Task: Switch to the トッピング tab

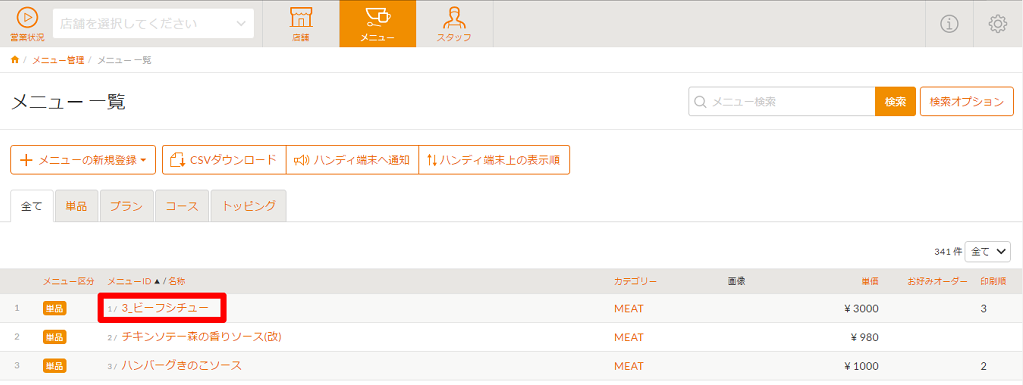Action: (249, 206)
